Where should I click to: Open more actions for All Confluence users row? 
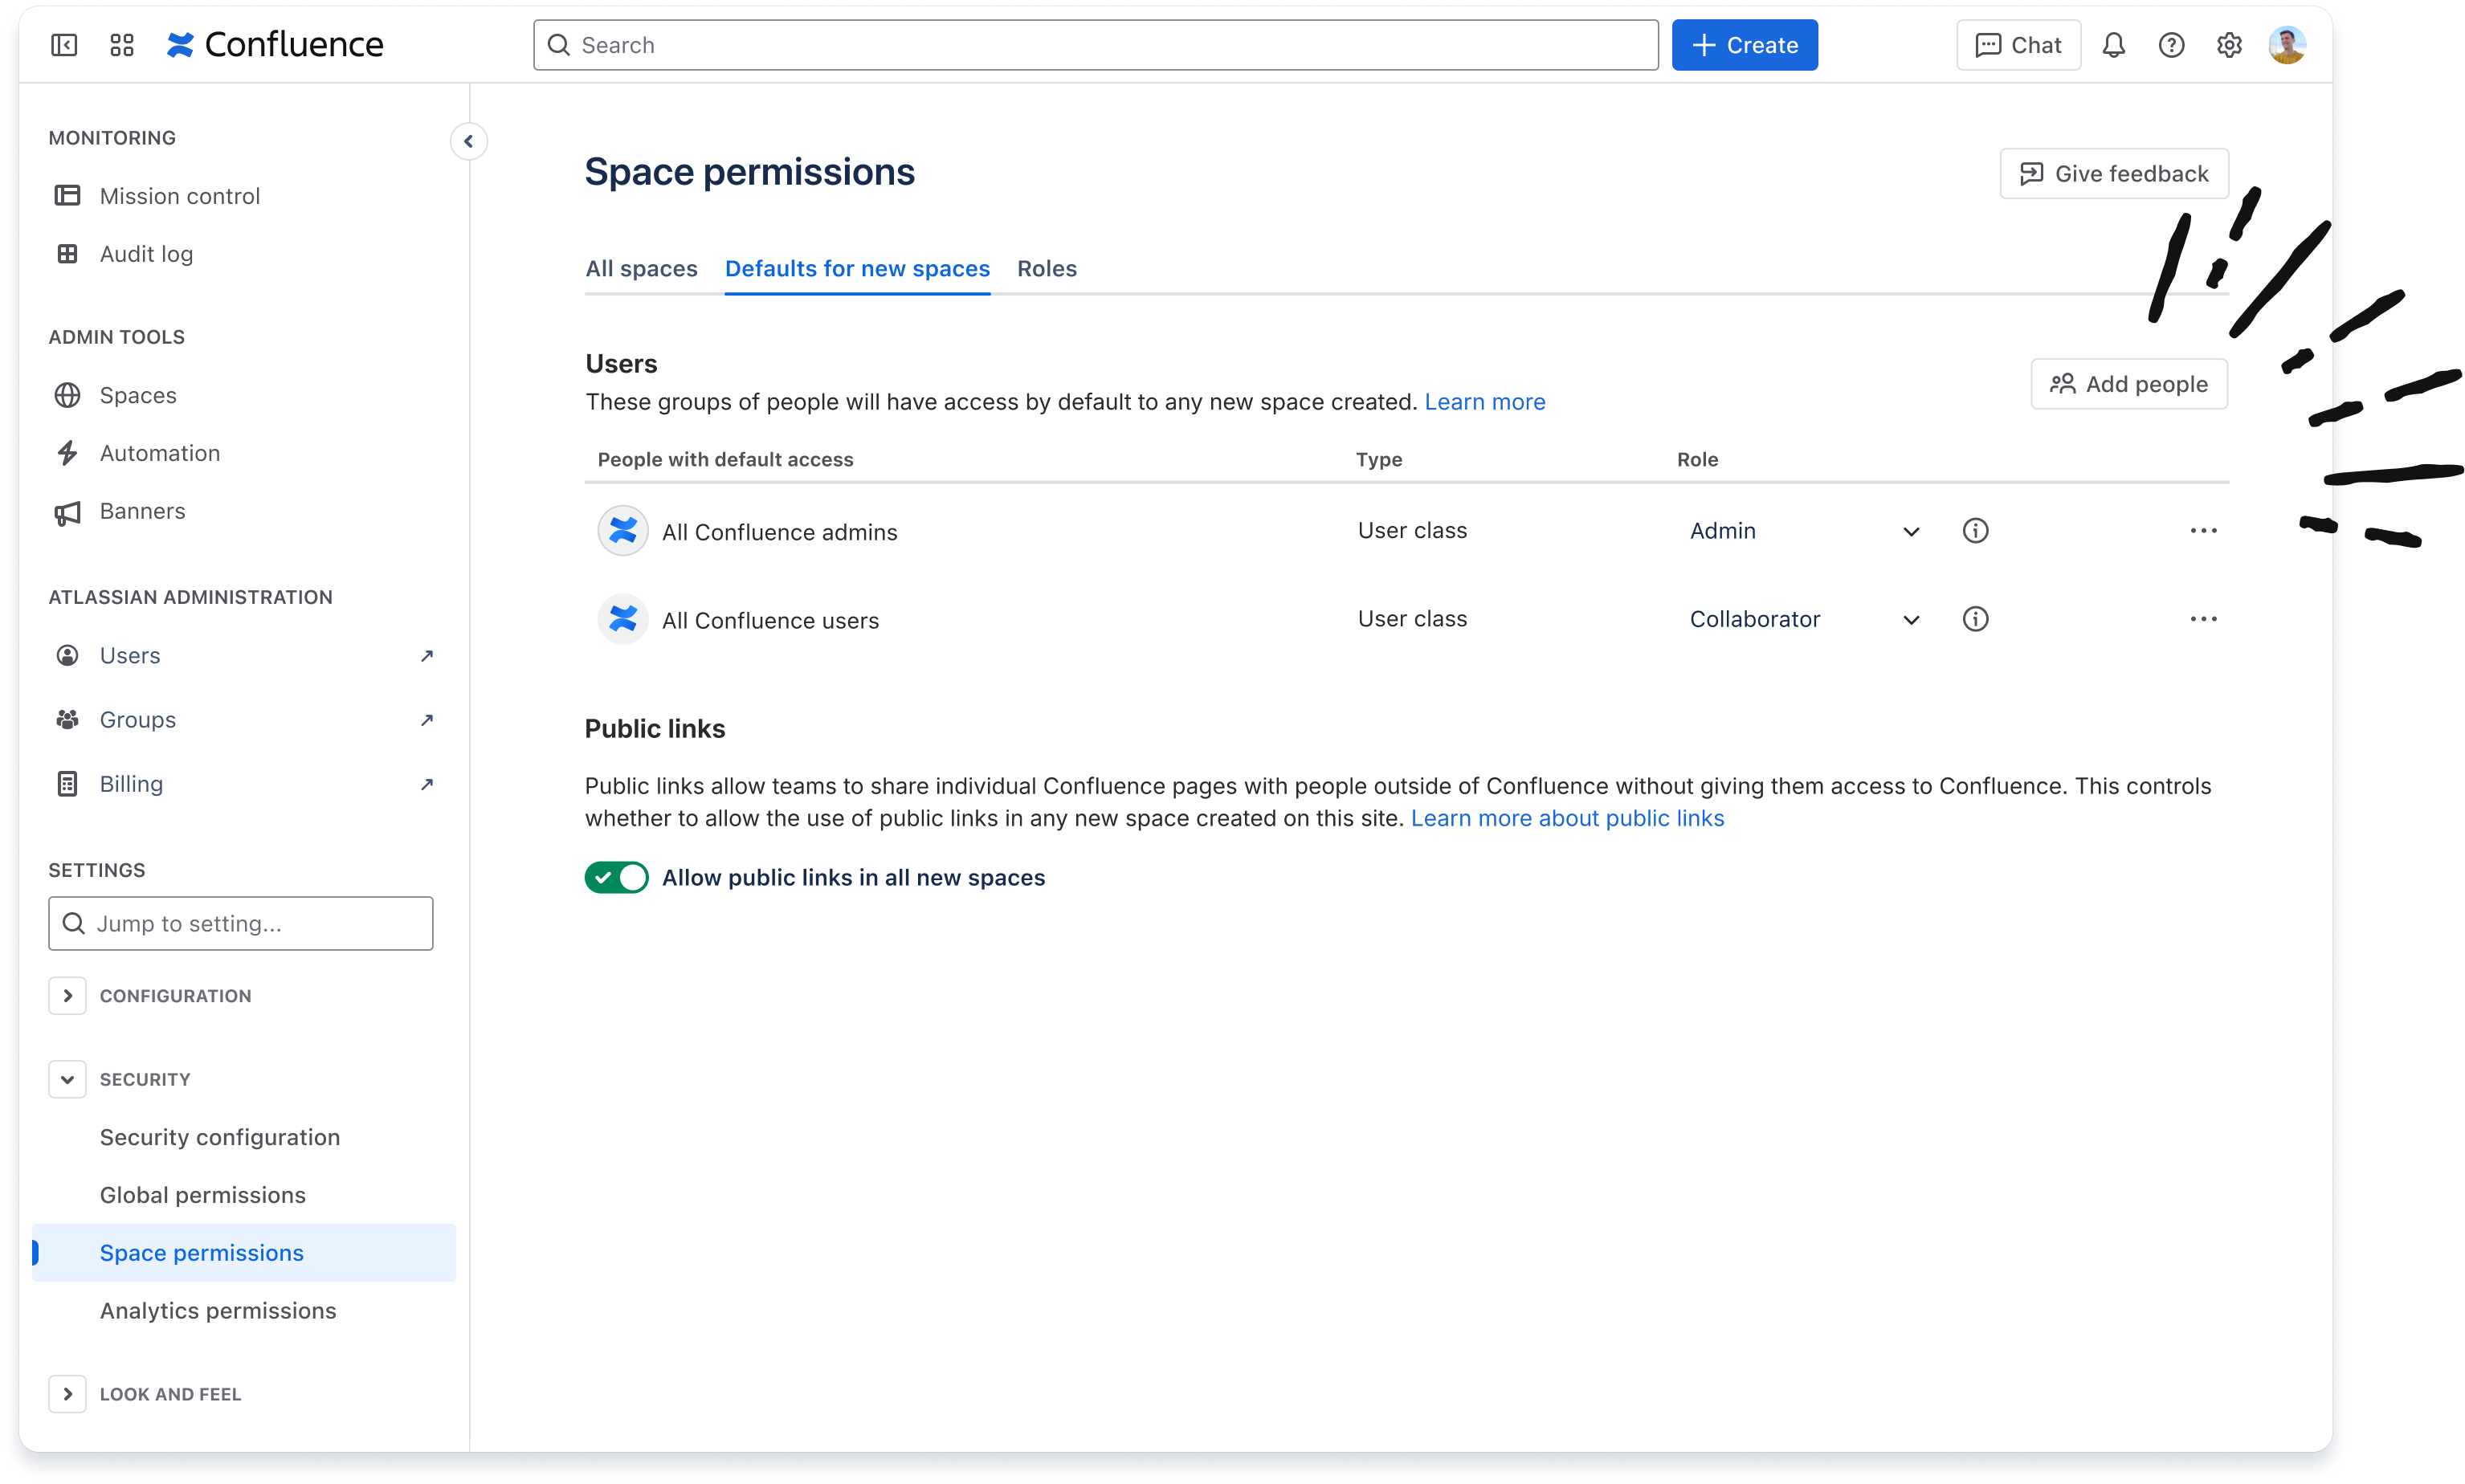click(x=2203, y=618)
